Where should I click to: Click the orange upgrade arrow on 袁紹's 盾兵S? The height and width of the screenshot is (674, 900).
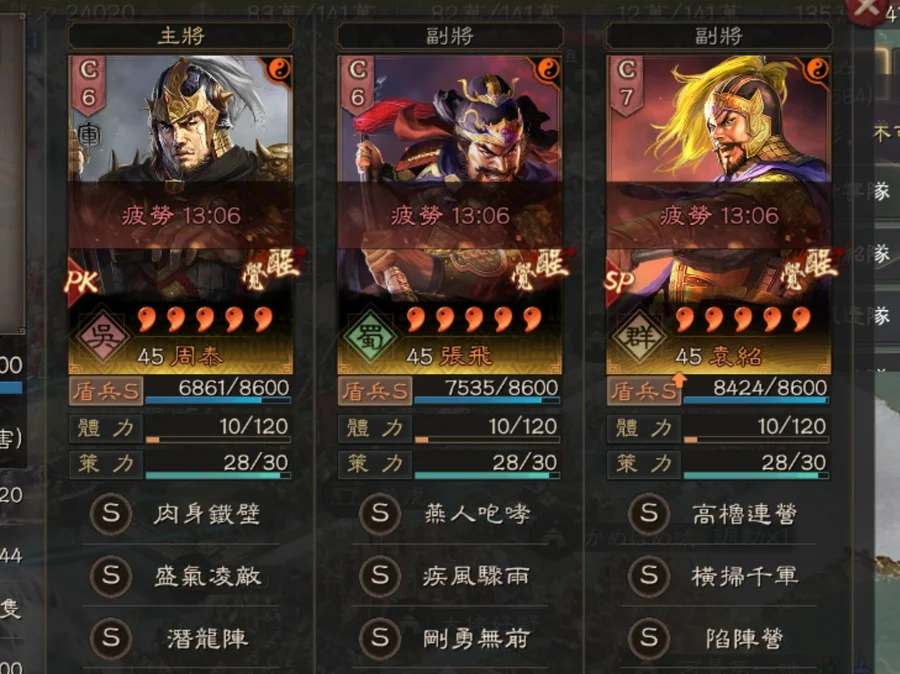[x=679, y=380]
